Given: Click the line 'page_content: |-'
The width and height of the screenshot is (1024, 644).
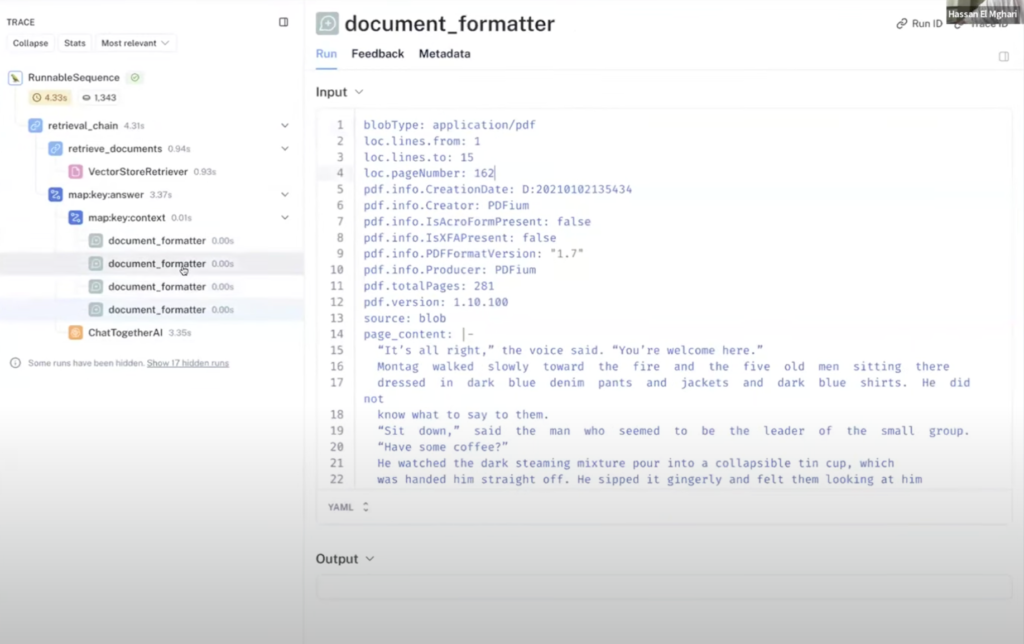Looking at the screenshot, I should click(419, 334).
